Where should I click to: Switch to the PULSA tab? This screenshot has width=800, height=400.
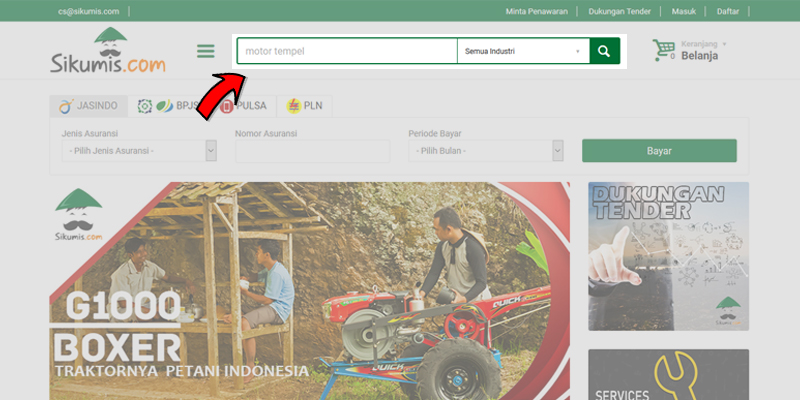(243, 106)
